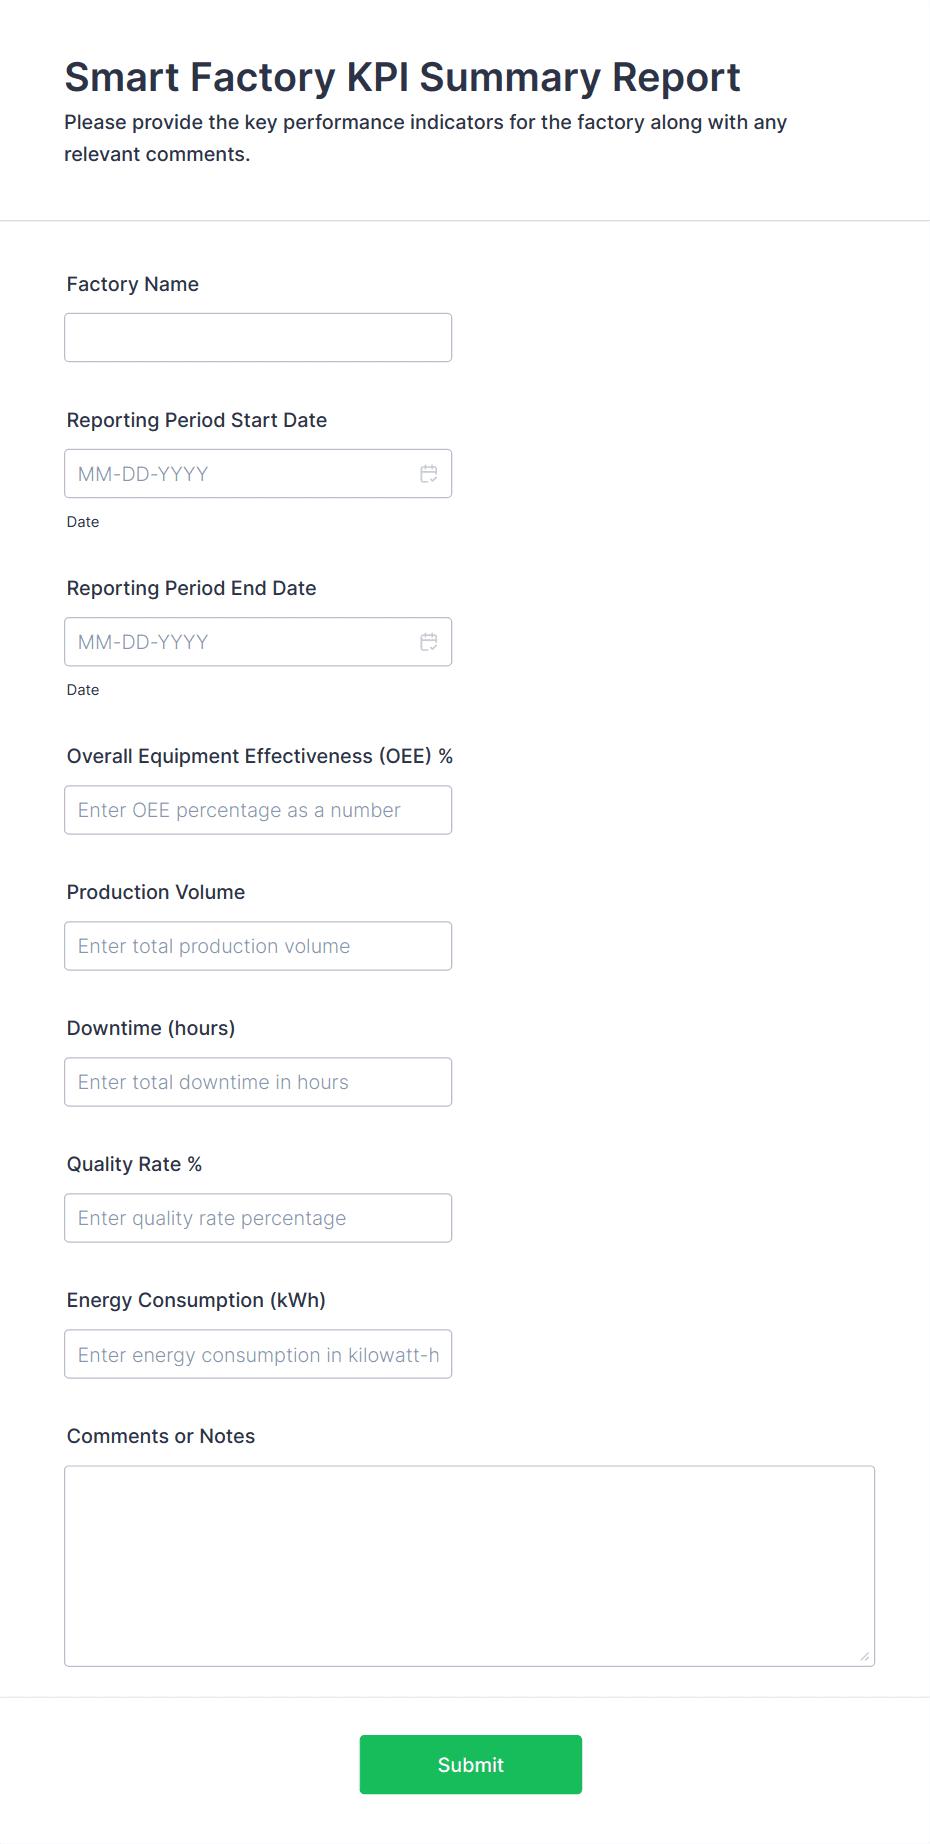Click inside the Comments or Notes textarea
The width and height of the screenshot is (930, 1844).
[468, 1560]
